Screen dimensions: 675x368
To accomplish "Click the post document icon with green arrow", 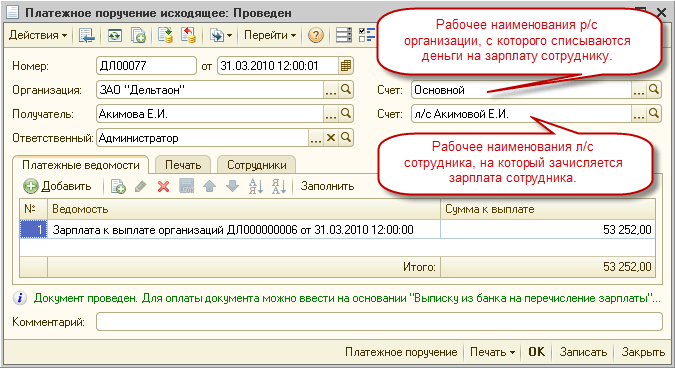I will point(165,35).
